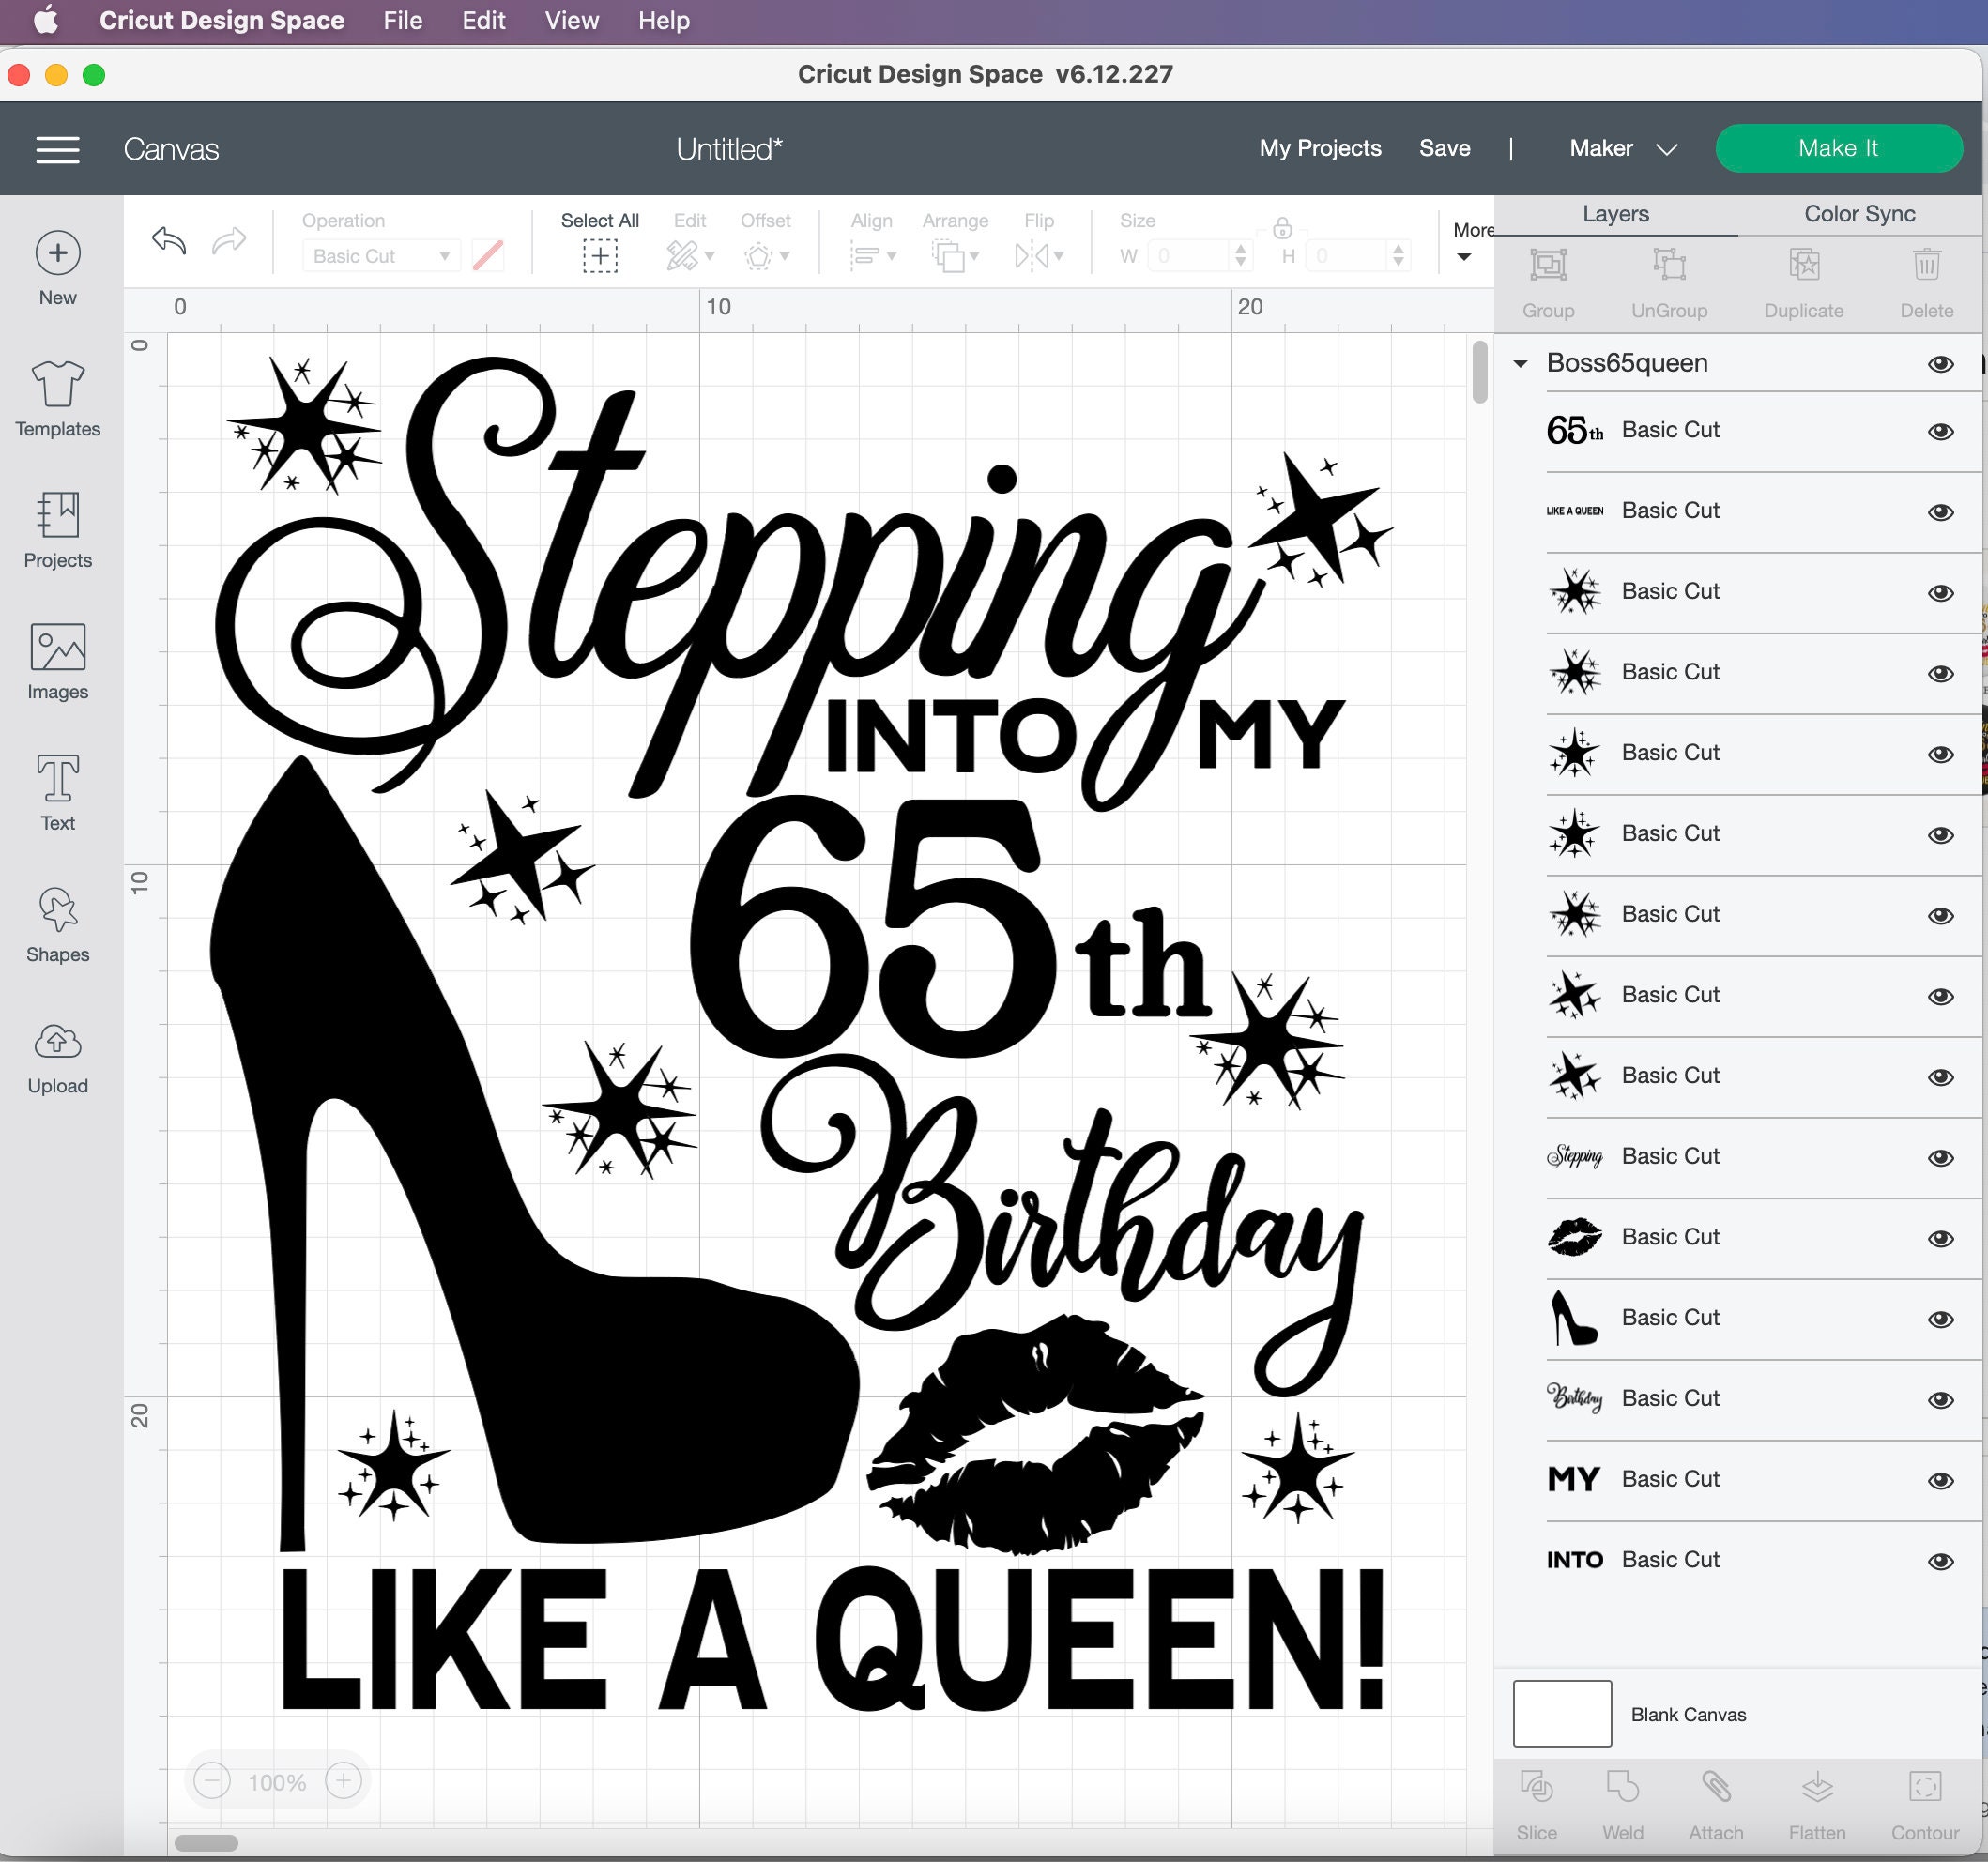The image size is (1988, 1862).
Task: Click the Undo arrow
Action: pyautogui.click(x=169, y=241)
